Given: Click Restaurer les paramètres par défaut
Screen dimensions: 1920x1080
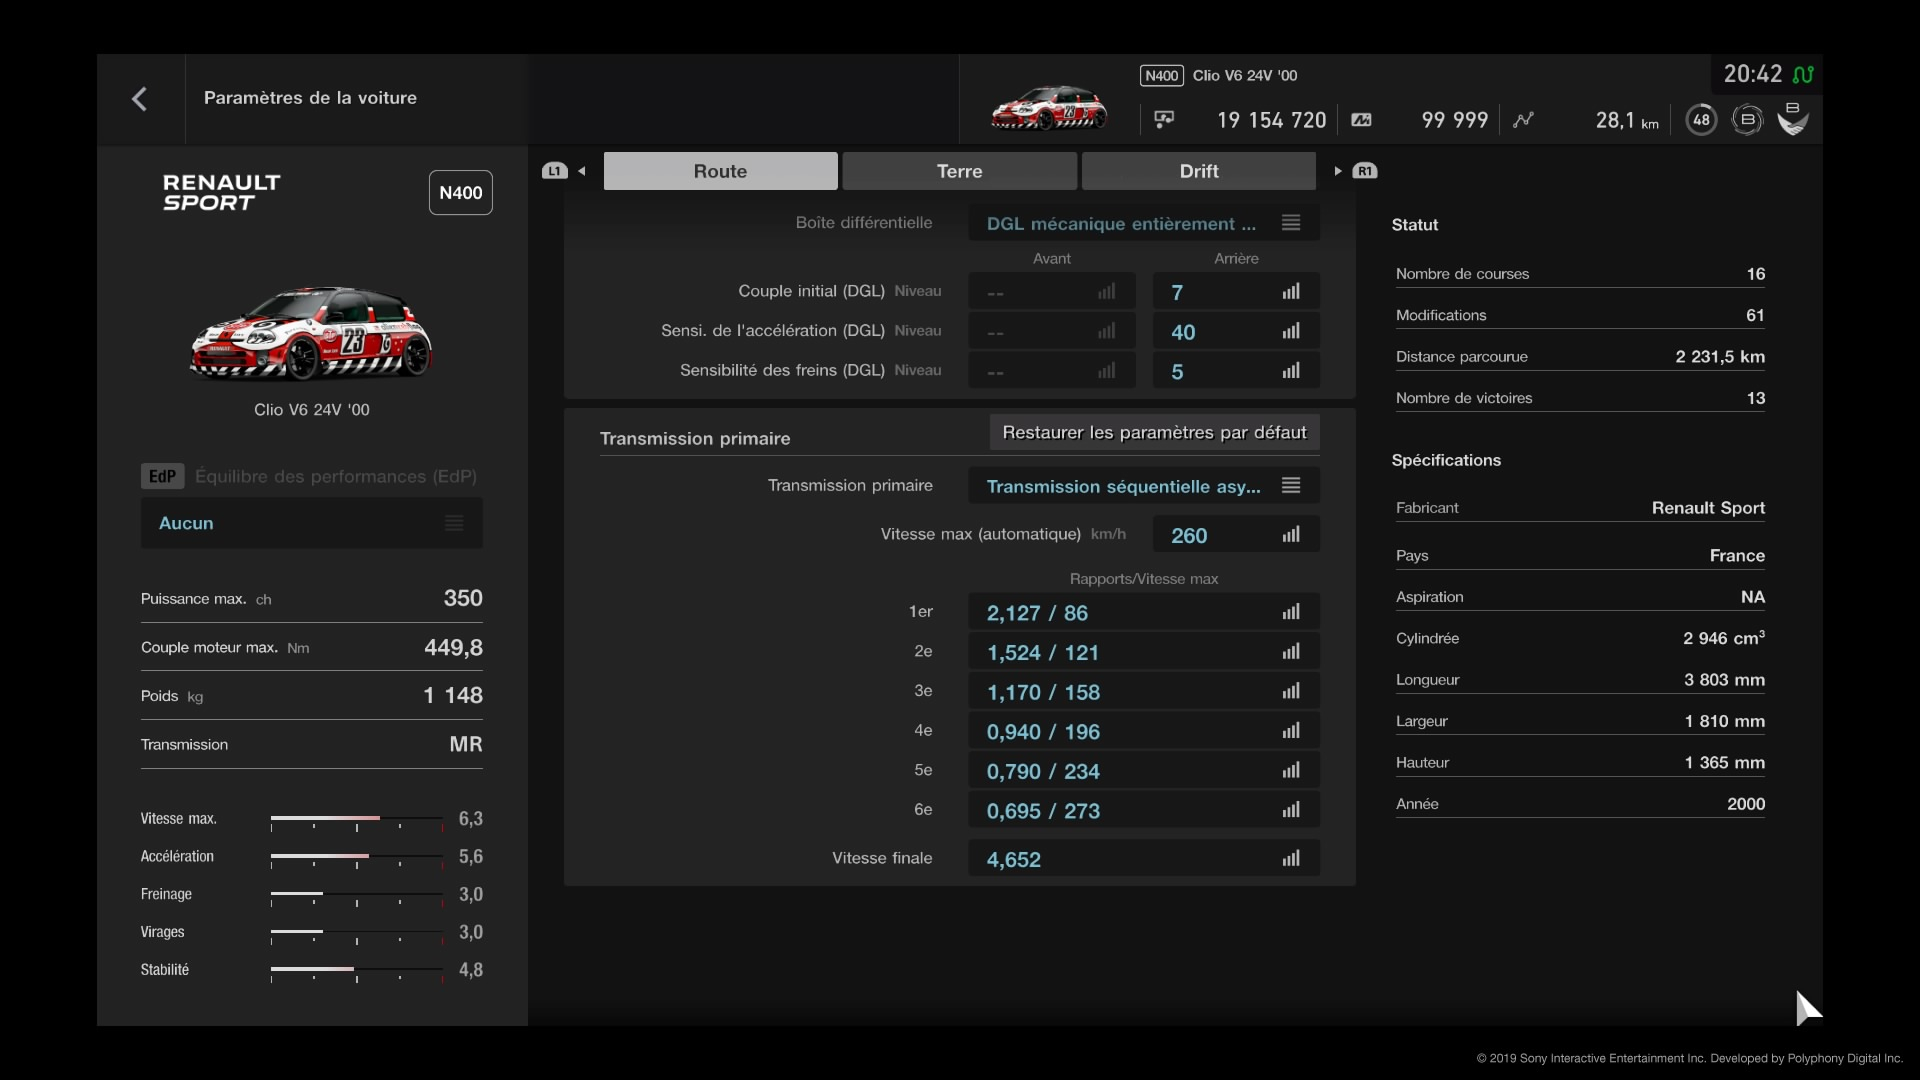Looking at the screenshot, I should pos(1154,433).
